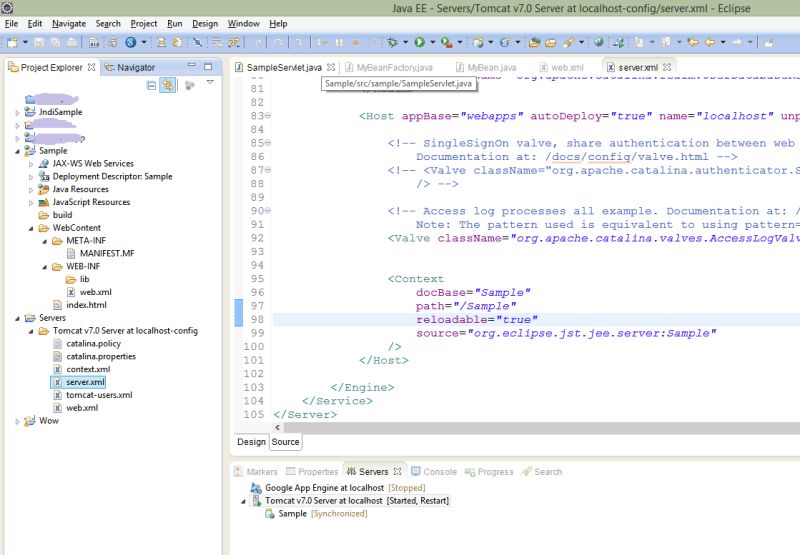Image resolution: width=800 pixels, height=555 pixels.
Task: Open the Navigate menu
Action: pyautogui.click(x=69, y=23)
